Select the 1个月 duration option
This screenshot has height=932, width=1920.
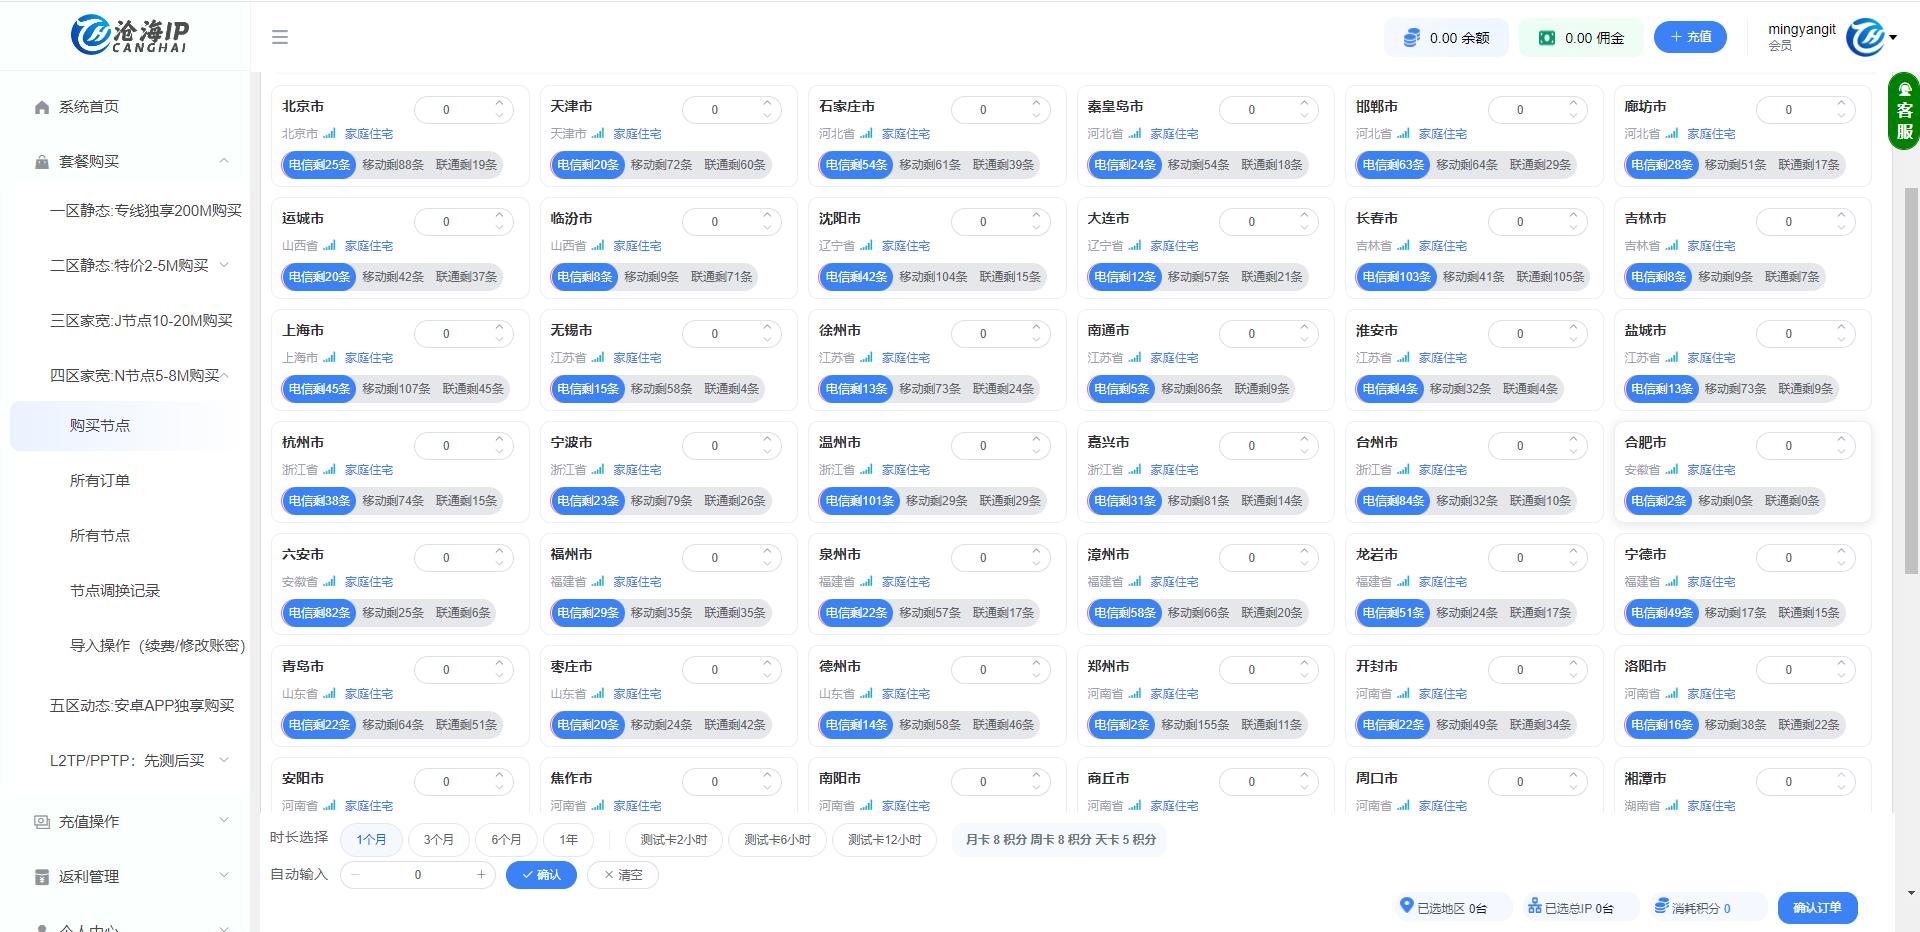[371, 840]
